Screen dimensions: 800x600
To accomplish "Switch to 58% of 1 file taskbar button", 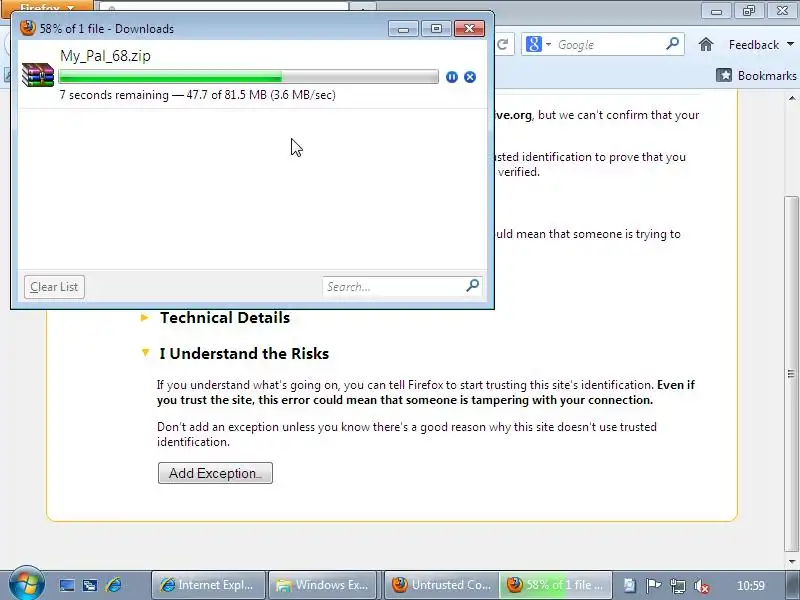I will coord(556,585).
